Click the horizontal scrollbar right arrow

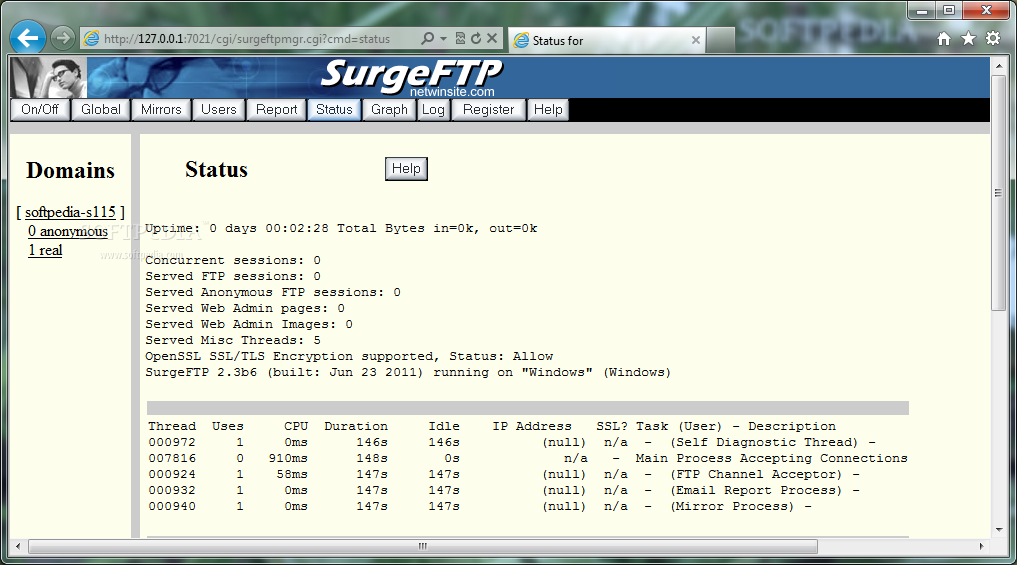pos(982,546)
